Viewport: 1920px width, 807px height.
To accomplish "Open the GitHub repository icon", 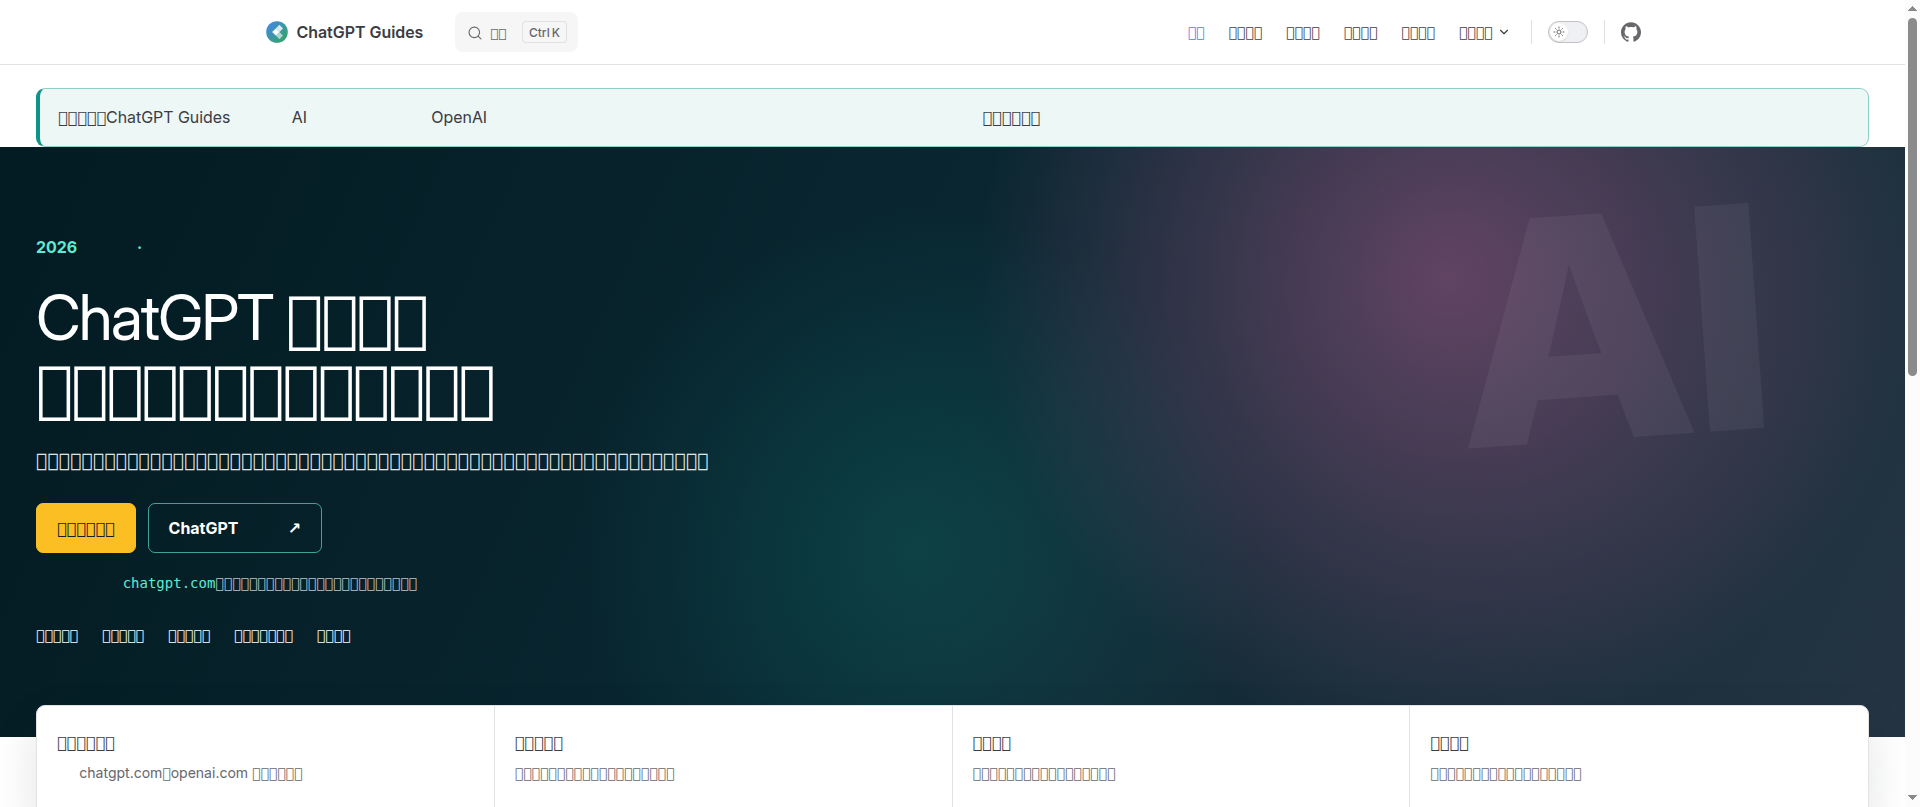I will (x=1631, y=32).
